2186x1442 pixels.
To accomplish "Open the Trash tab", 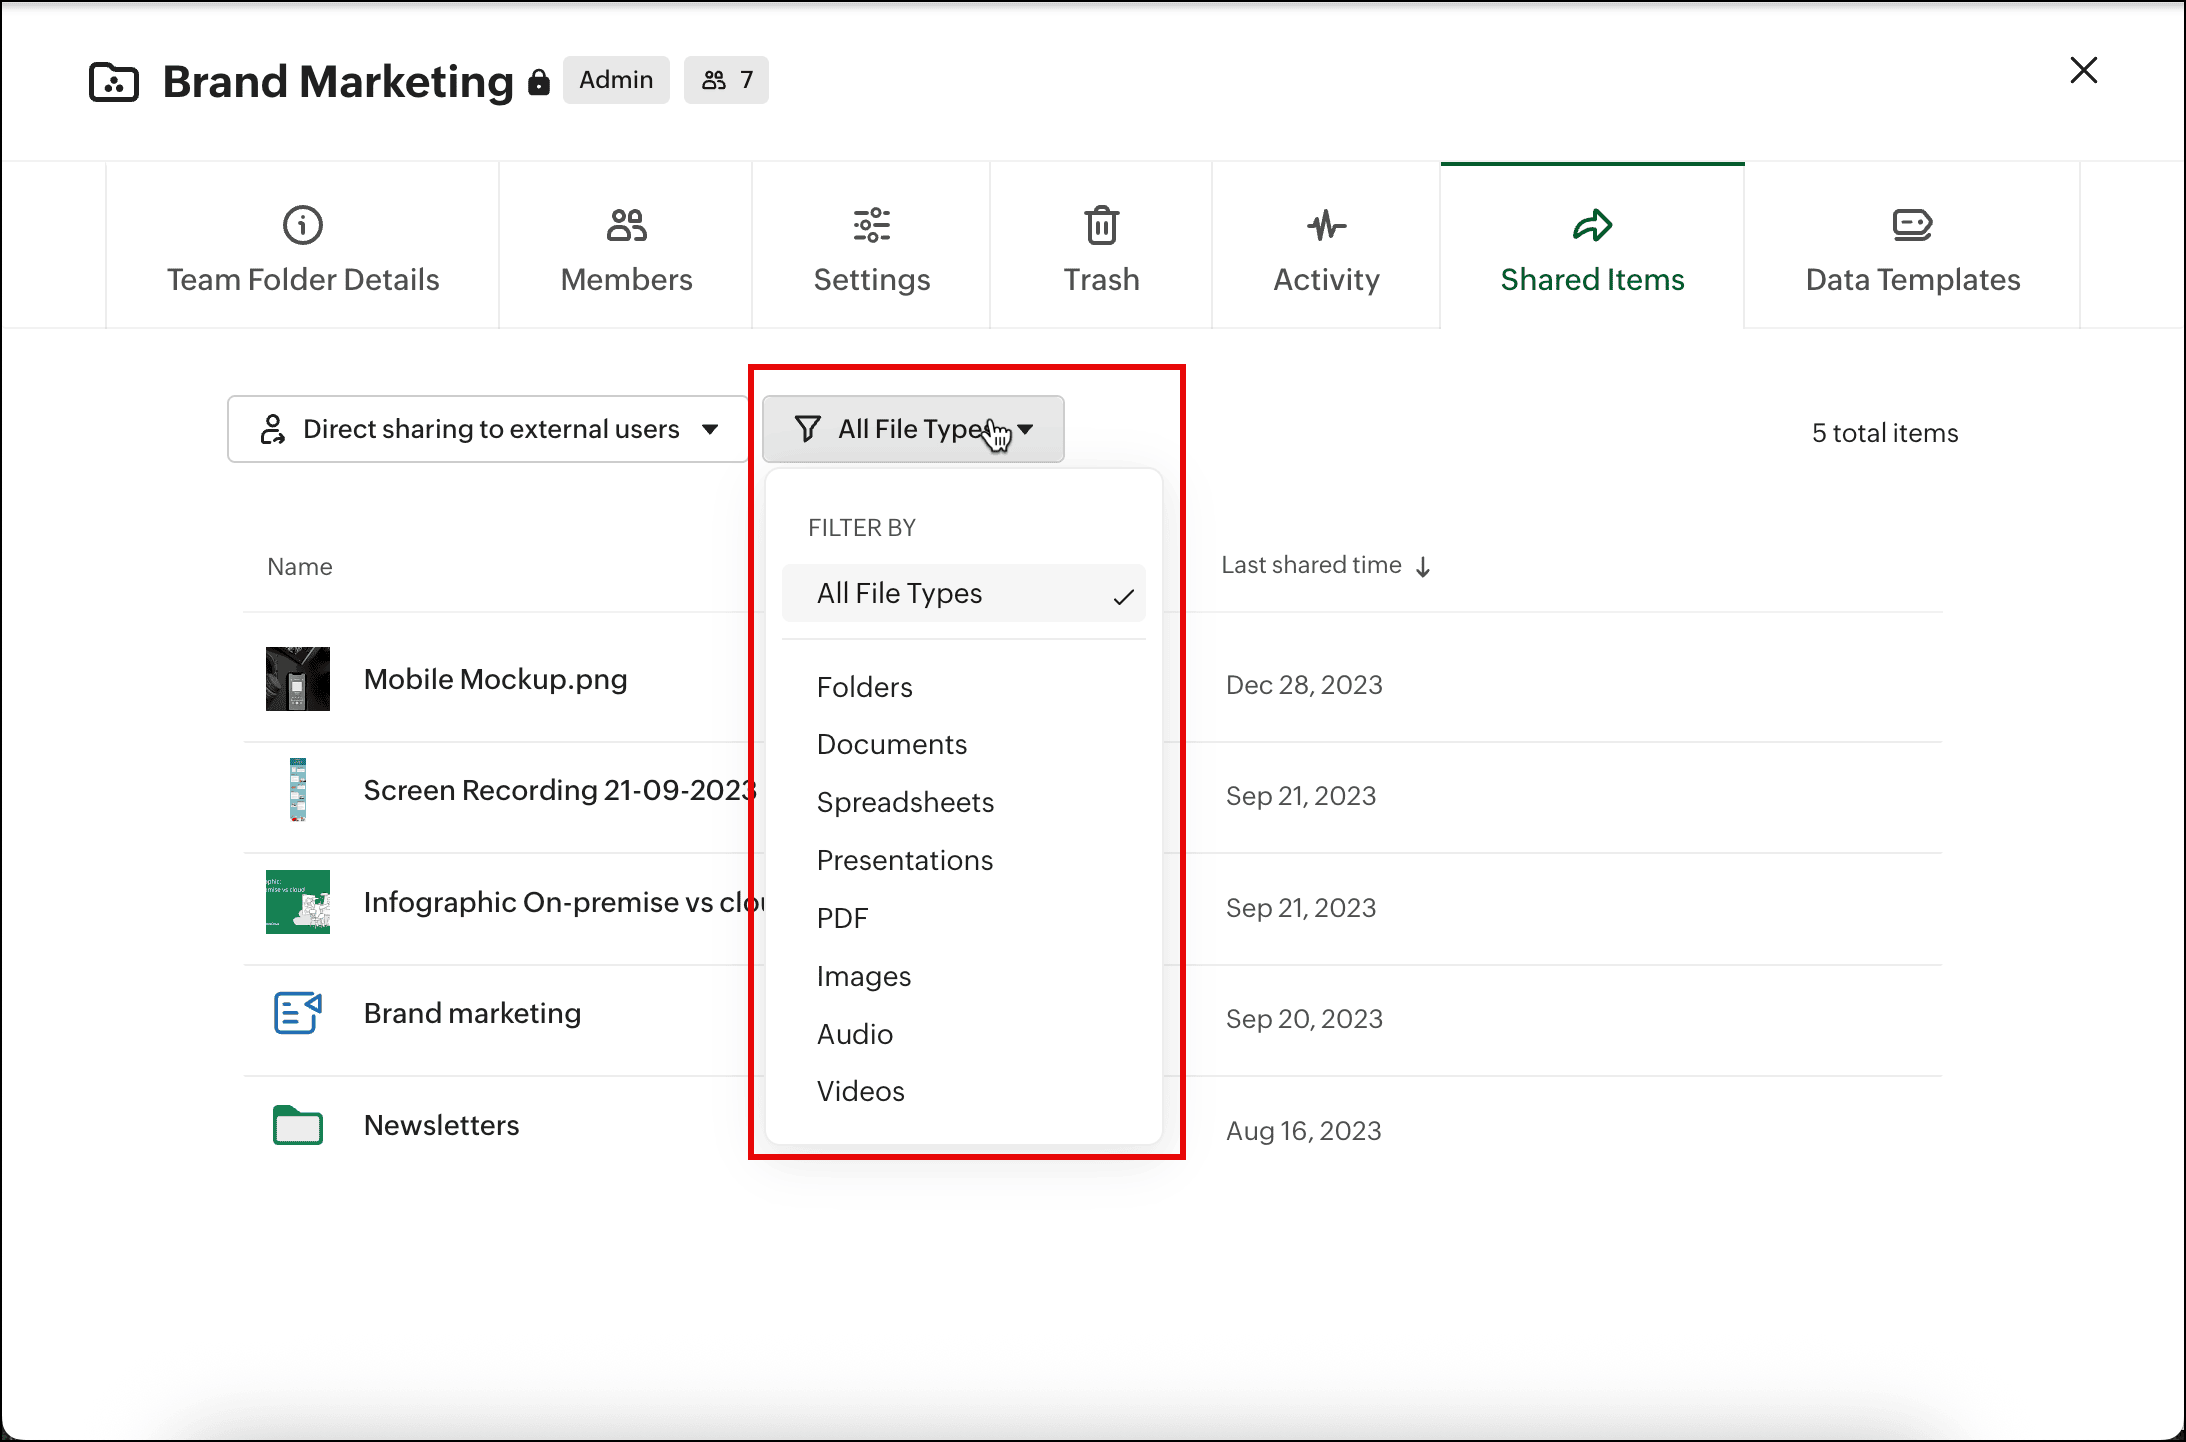I will 1101,246.
